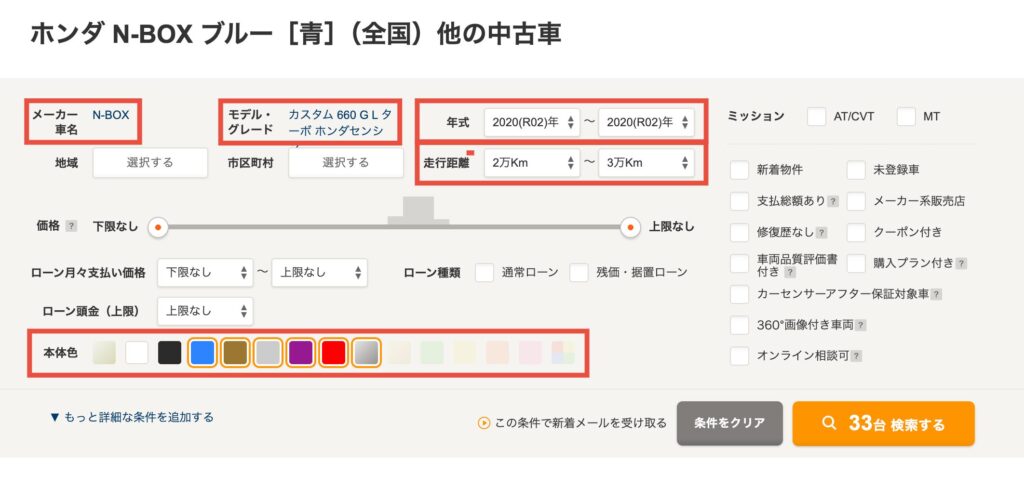Open monthly loan payment 下限なし dropdown
This screenshot has width=1024, height=501.
[x=205, y=272]
